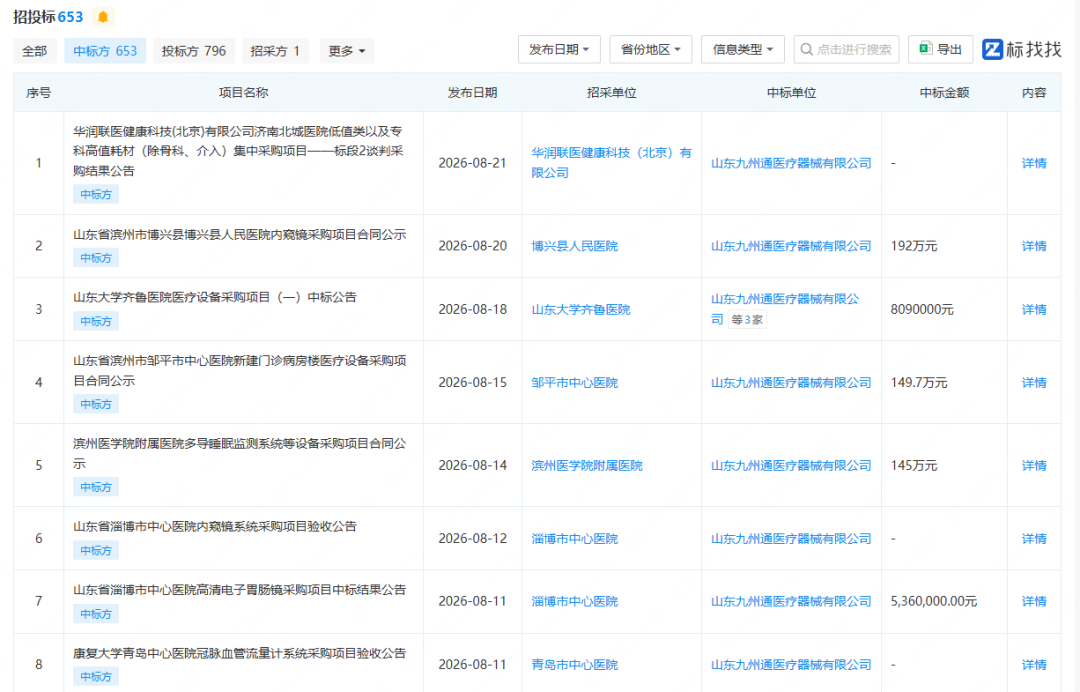Click the 多导睡眠监测系统 project title
The height and width of the screenshot is (692, 1080).
(240, 453)
